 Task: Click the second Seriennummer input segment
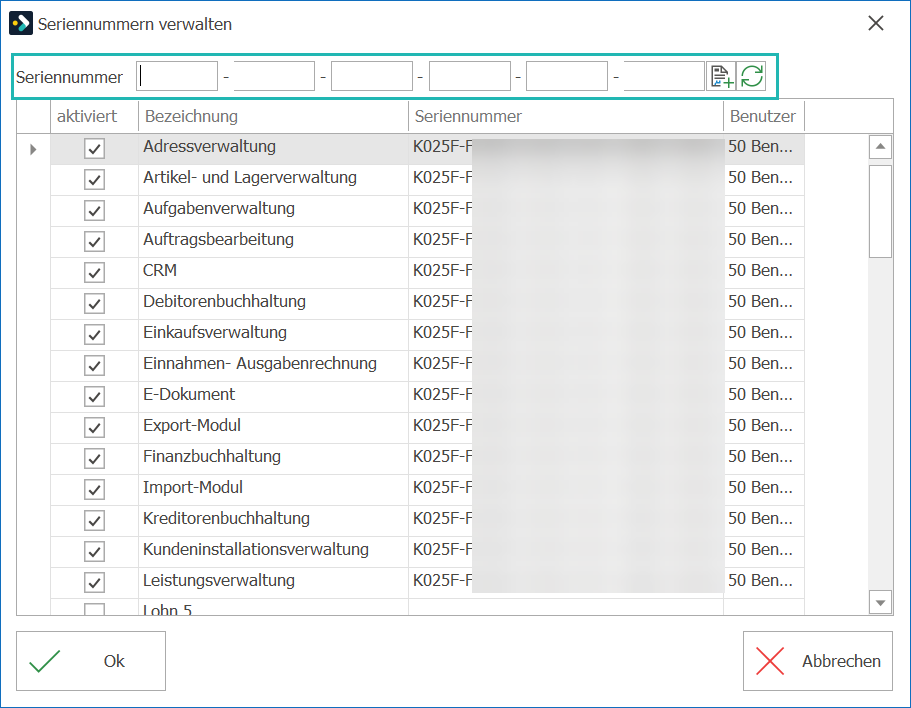(x=274, y=76)
